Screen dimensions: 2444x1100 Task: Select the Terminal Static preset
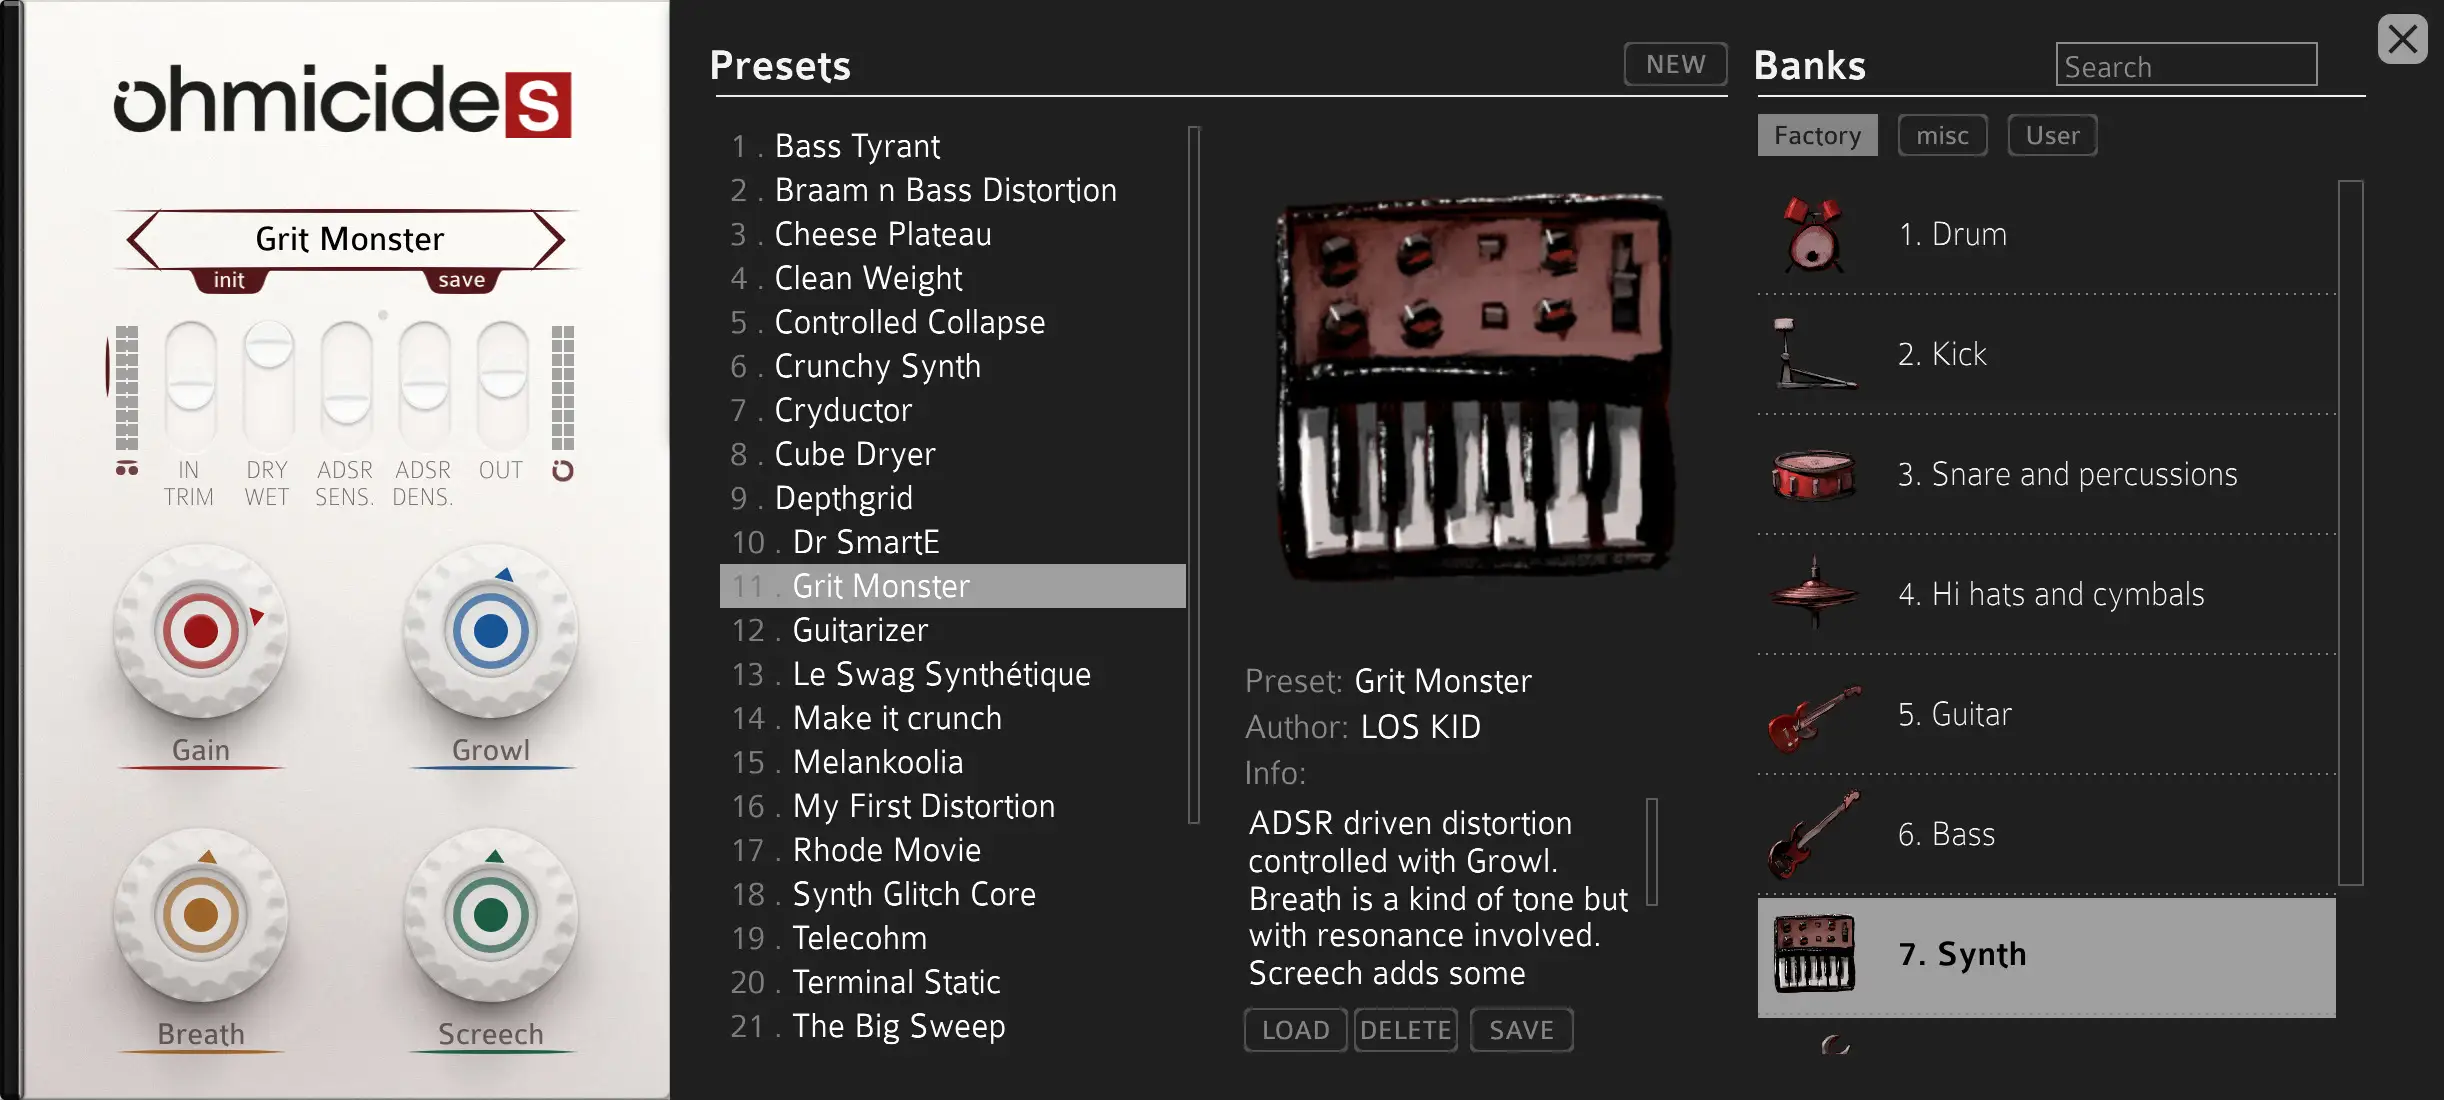(x=953, y=982)
